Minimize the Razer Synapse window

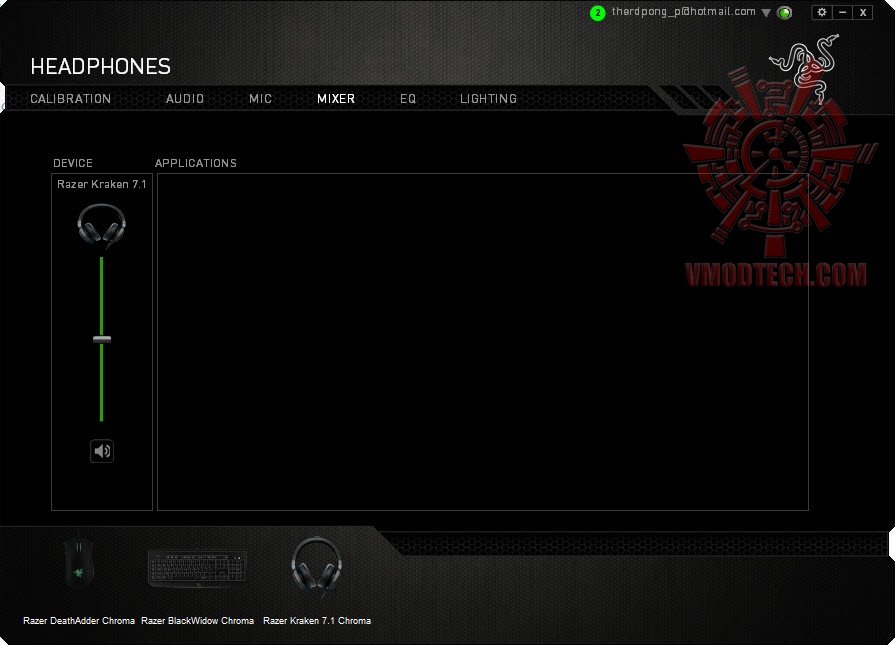click(x=842, y=12)
